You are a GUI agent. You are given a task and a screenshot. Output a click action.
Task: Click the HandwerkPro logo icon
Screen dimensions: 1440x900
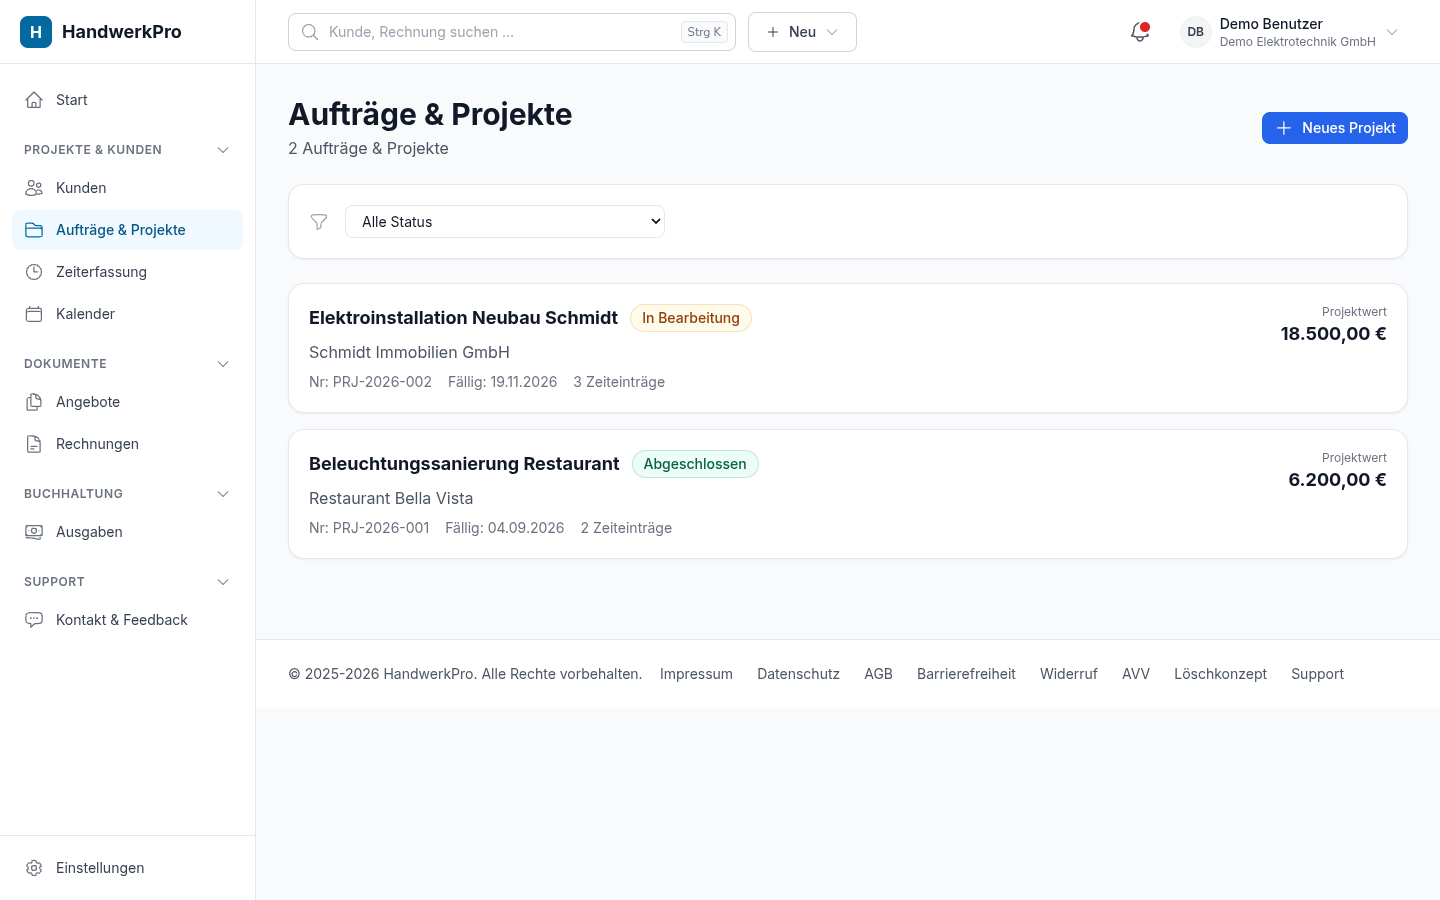(x=36, y=32)
